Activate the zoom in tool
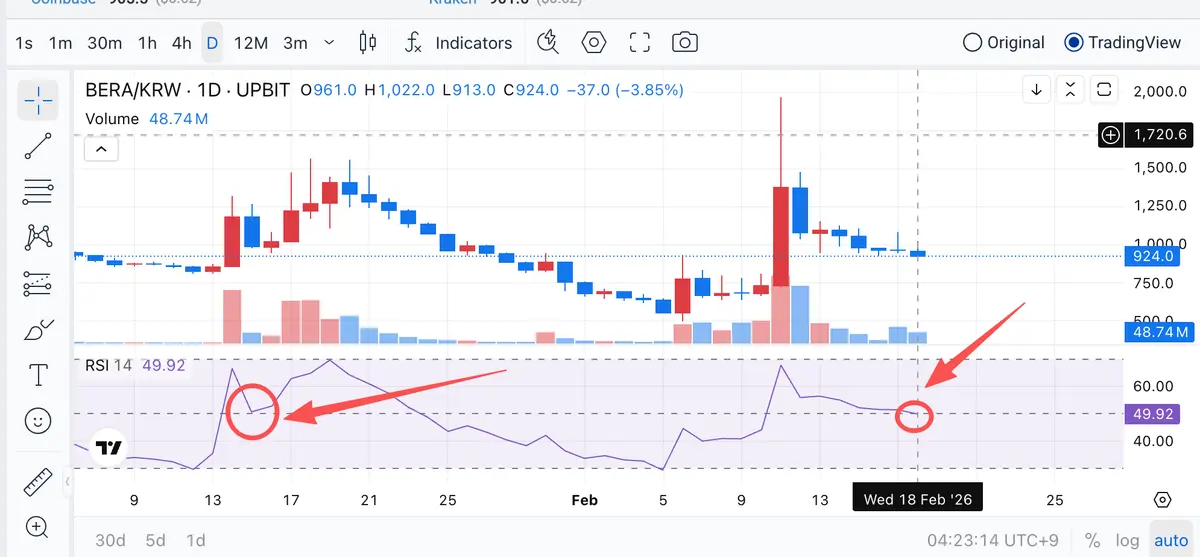 (38, 527)
